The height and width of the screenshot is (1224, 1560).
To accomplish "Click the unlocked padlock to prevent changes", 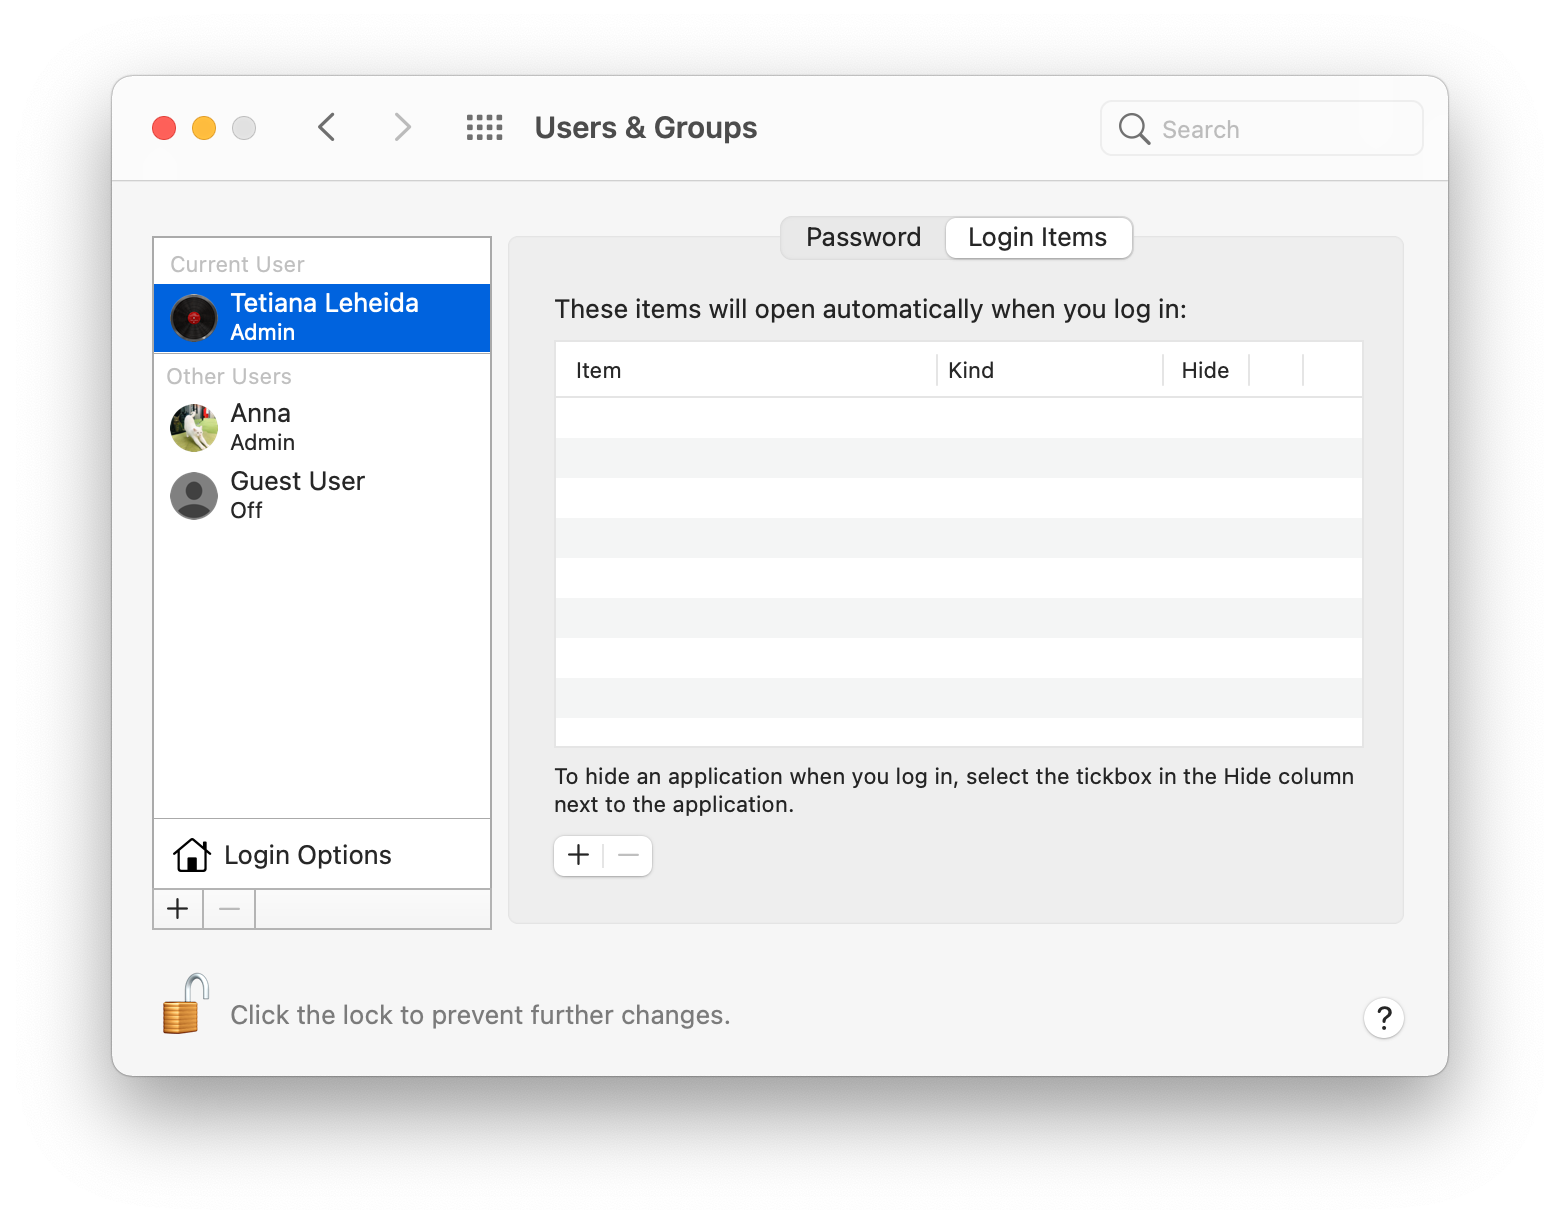I will point(181,1011).
